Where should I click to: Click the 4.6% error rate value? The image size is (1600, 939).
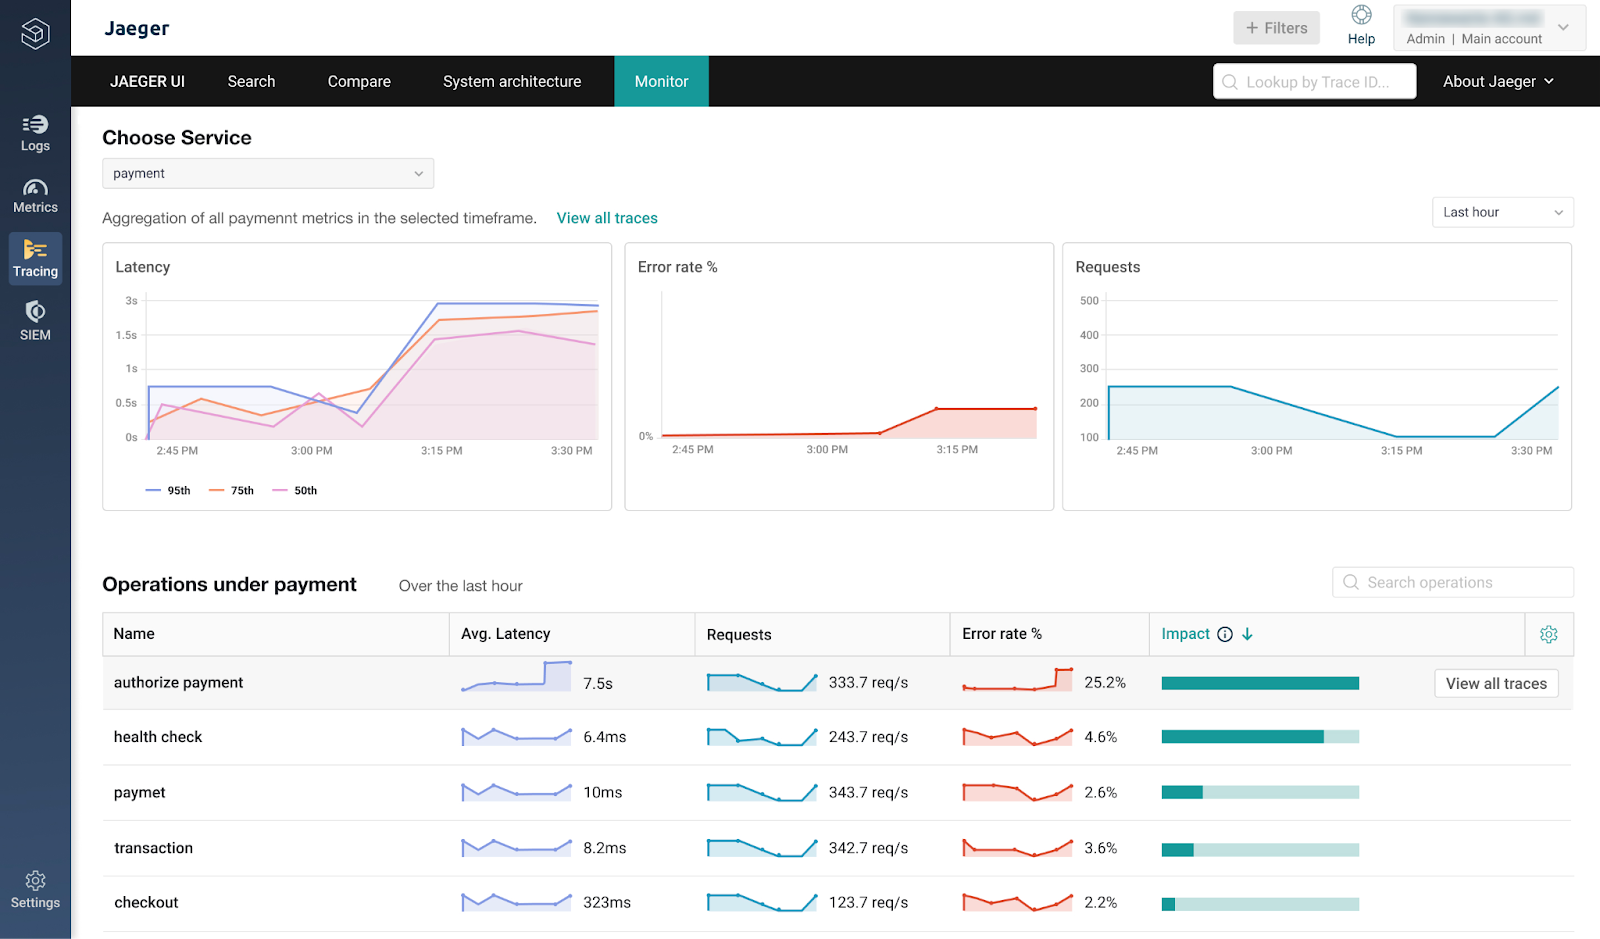point(1101,737)
